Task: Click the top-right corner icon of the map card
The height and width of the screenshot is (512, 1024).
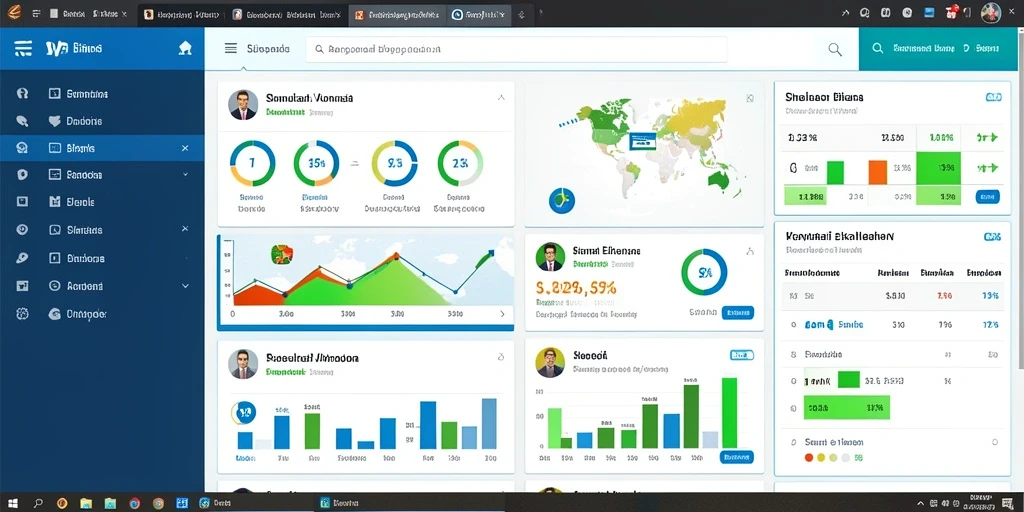Action: click(x=750, y=98)
